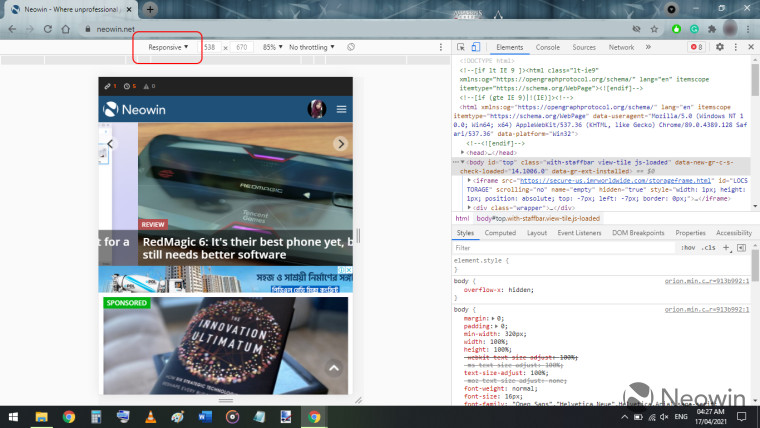Open Windows Start menu
This screenshot has width=760, height=428.
(14, 417)
